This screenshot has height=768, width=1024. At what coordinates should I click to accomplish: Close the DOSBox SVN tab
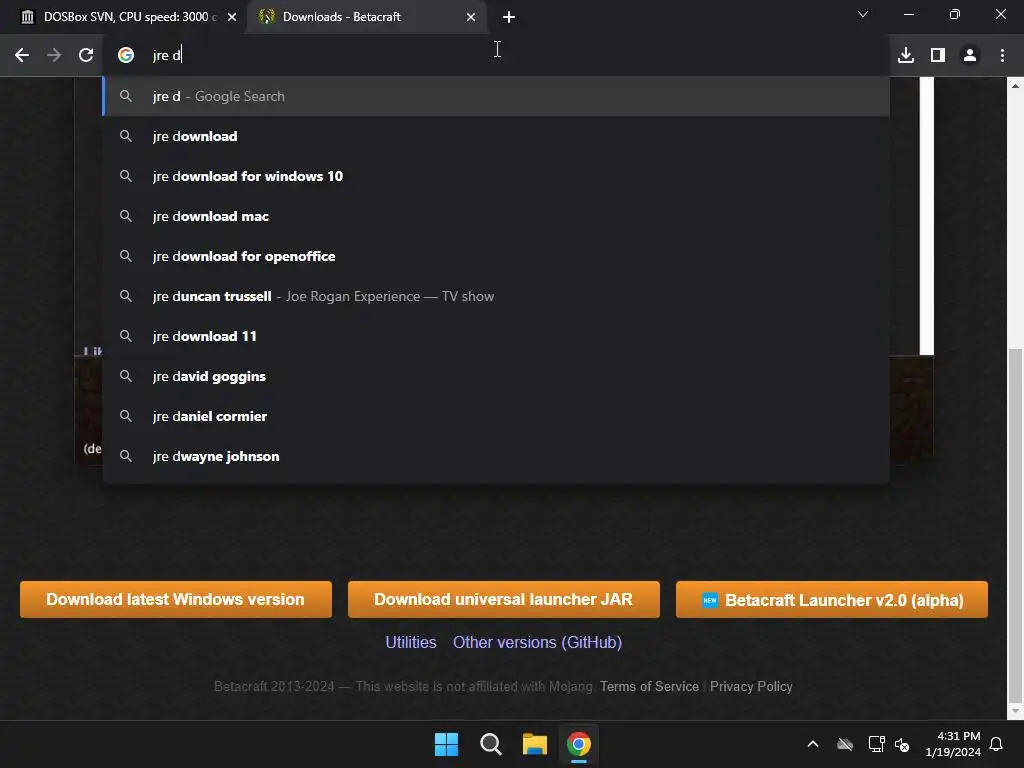click(232, 17)
